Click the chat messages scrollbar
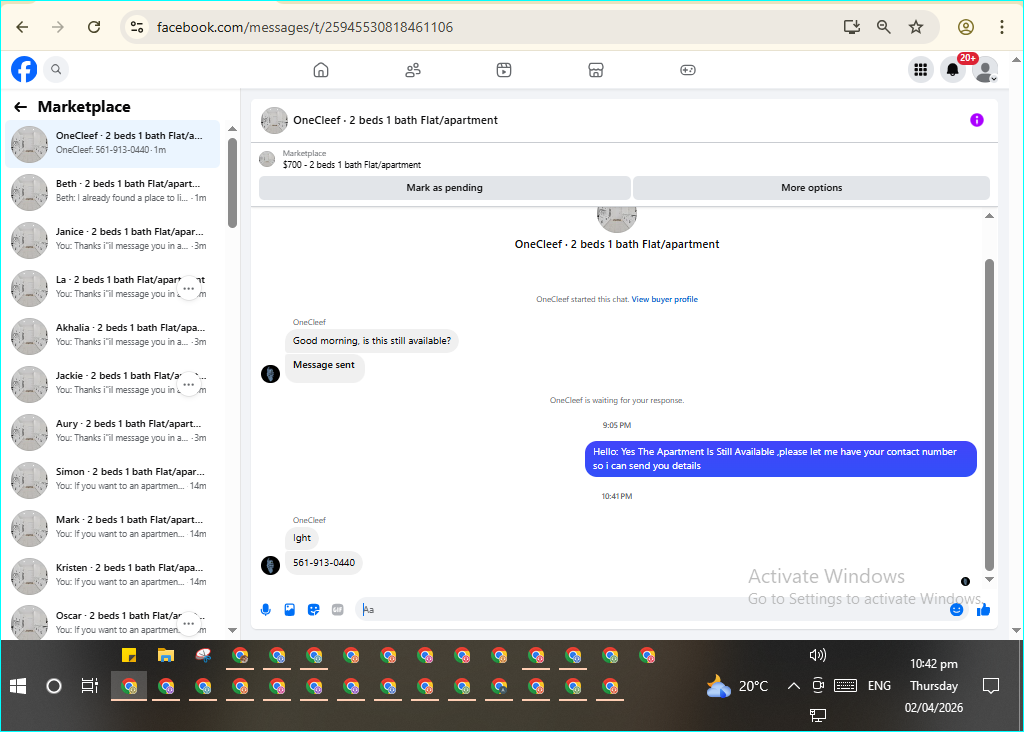The width and height of the screenshot is (1024, 732). pos(989,415)
